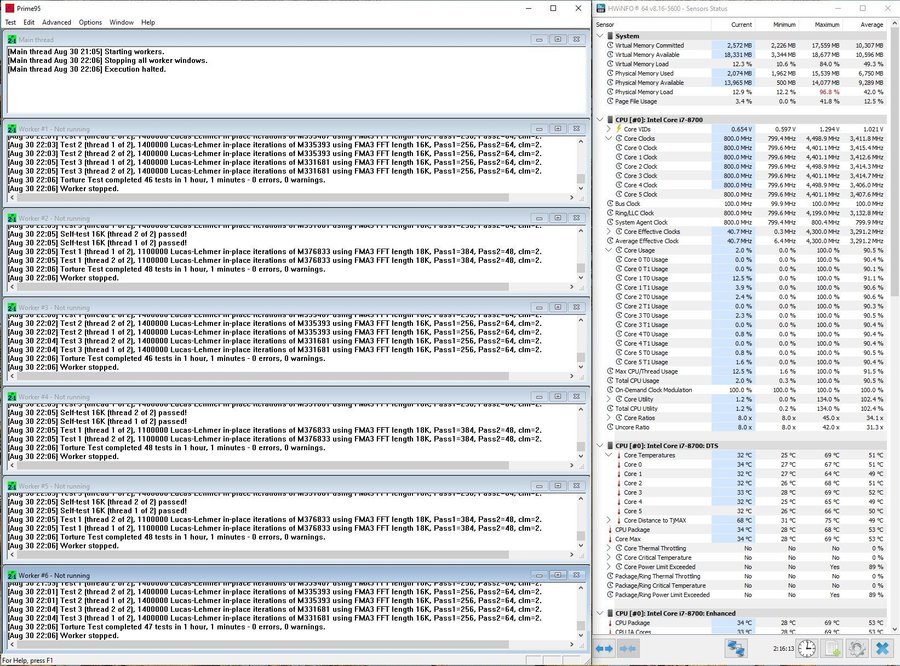900x666 pixels.
Task: Click Worker #1 horizontal scrollbar thumb
Action: 263,198
